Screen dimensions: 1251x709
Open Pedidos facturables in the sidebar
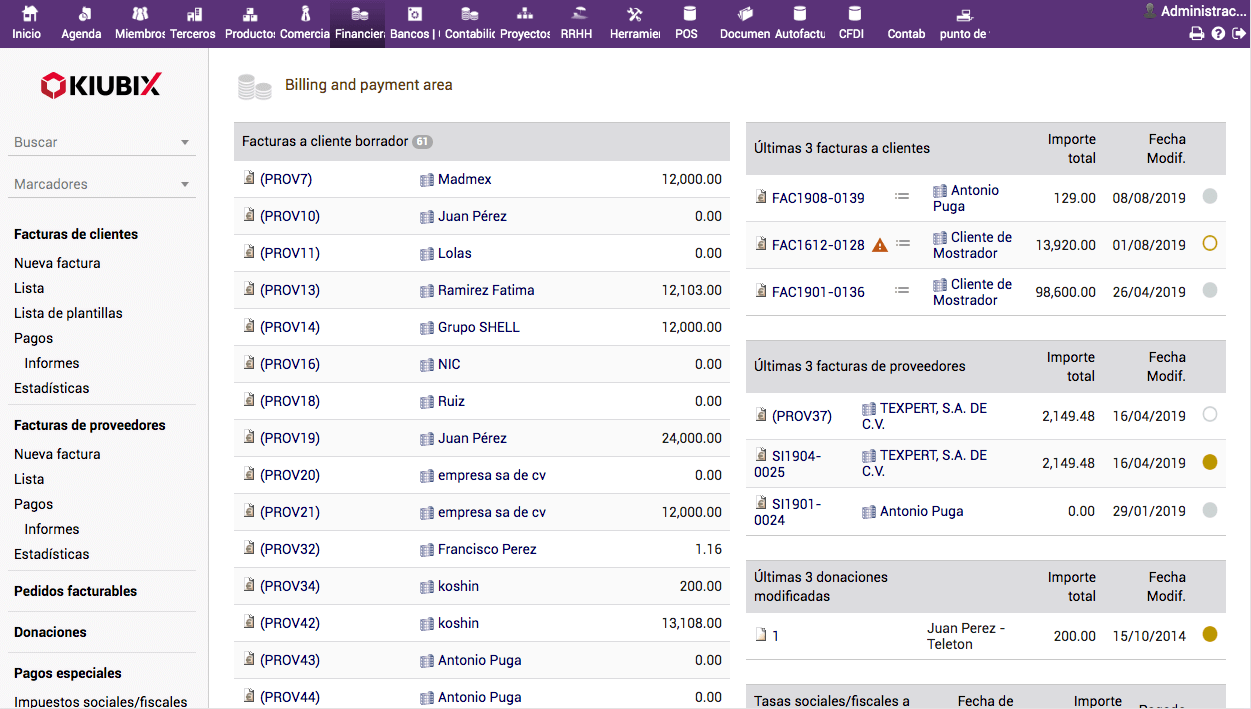(x=75, y=591)
